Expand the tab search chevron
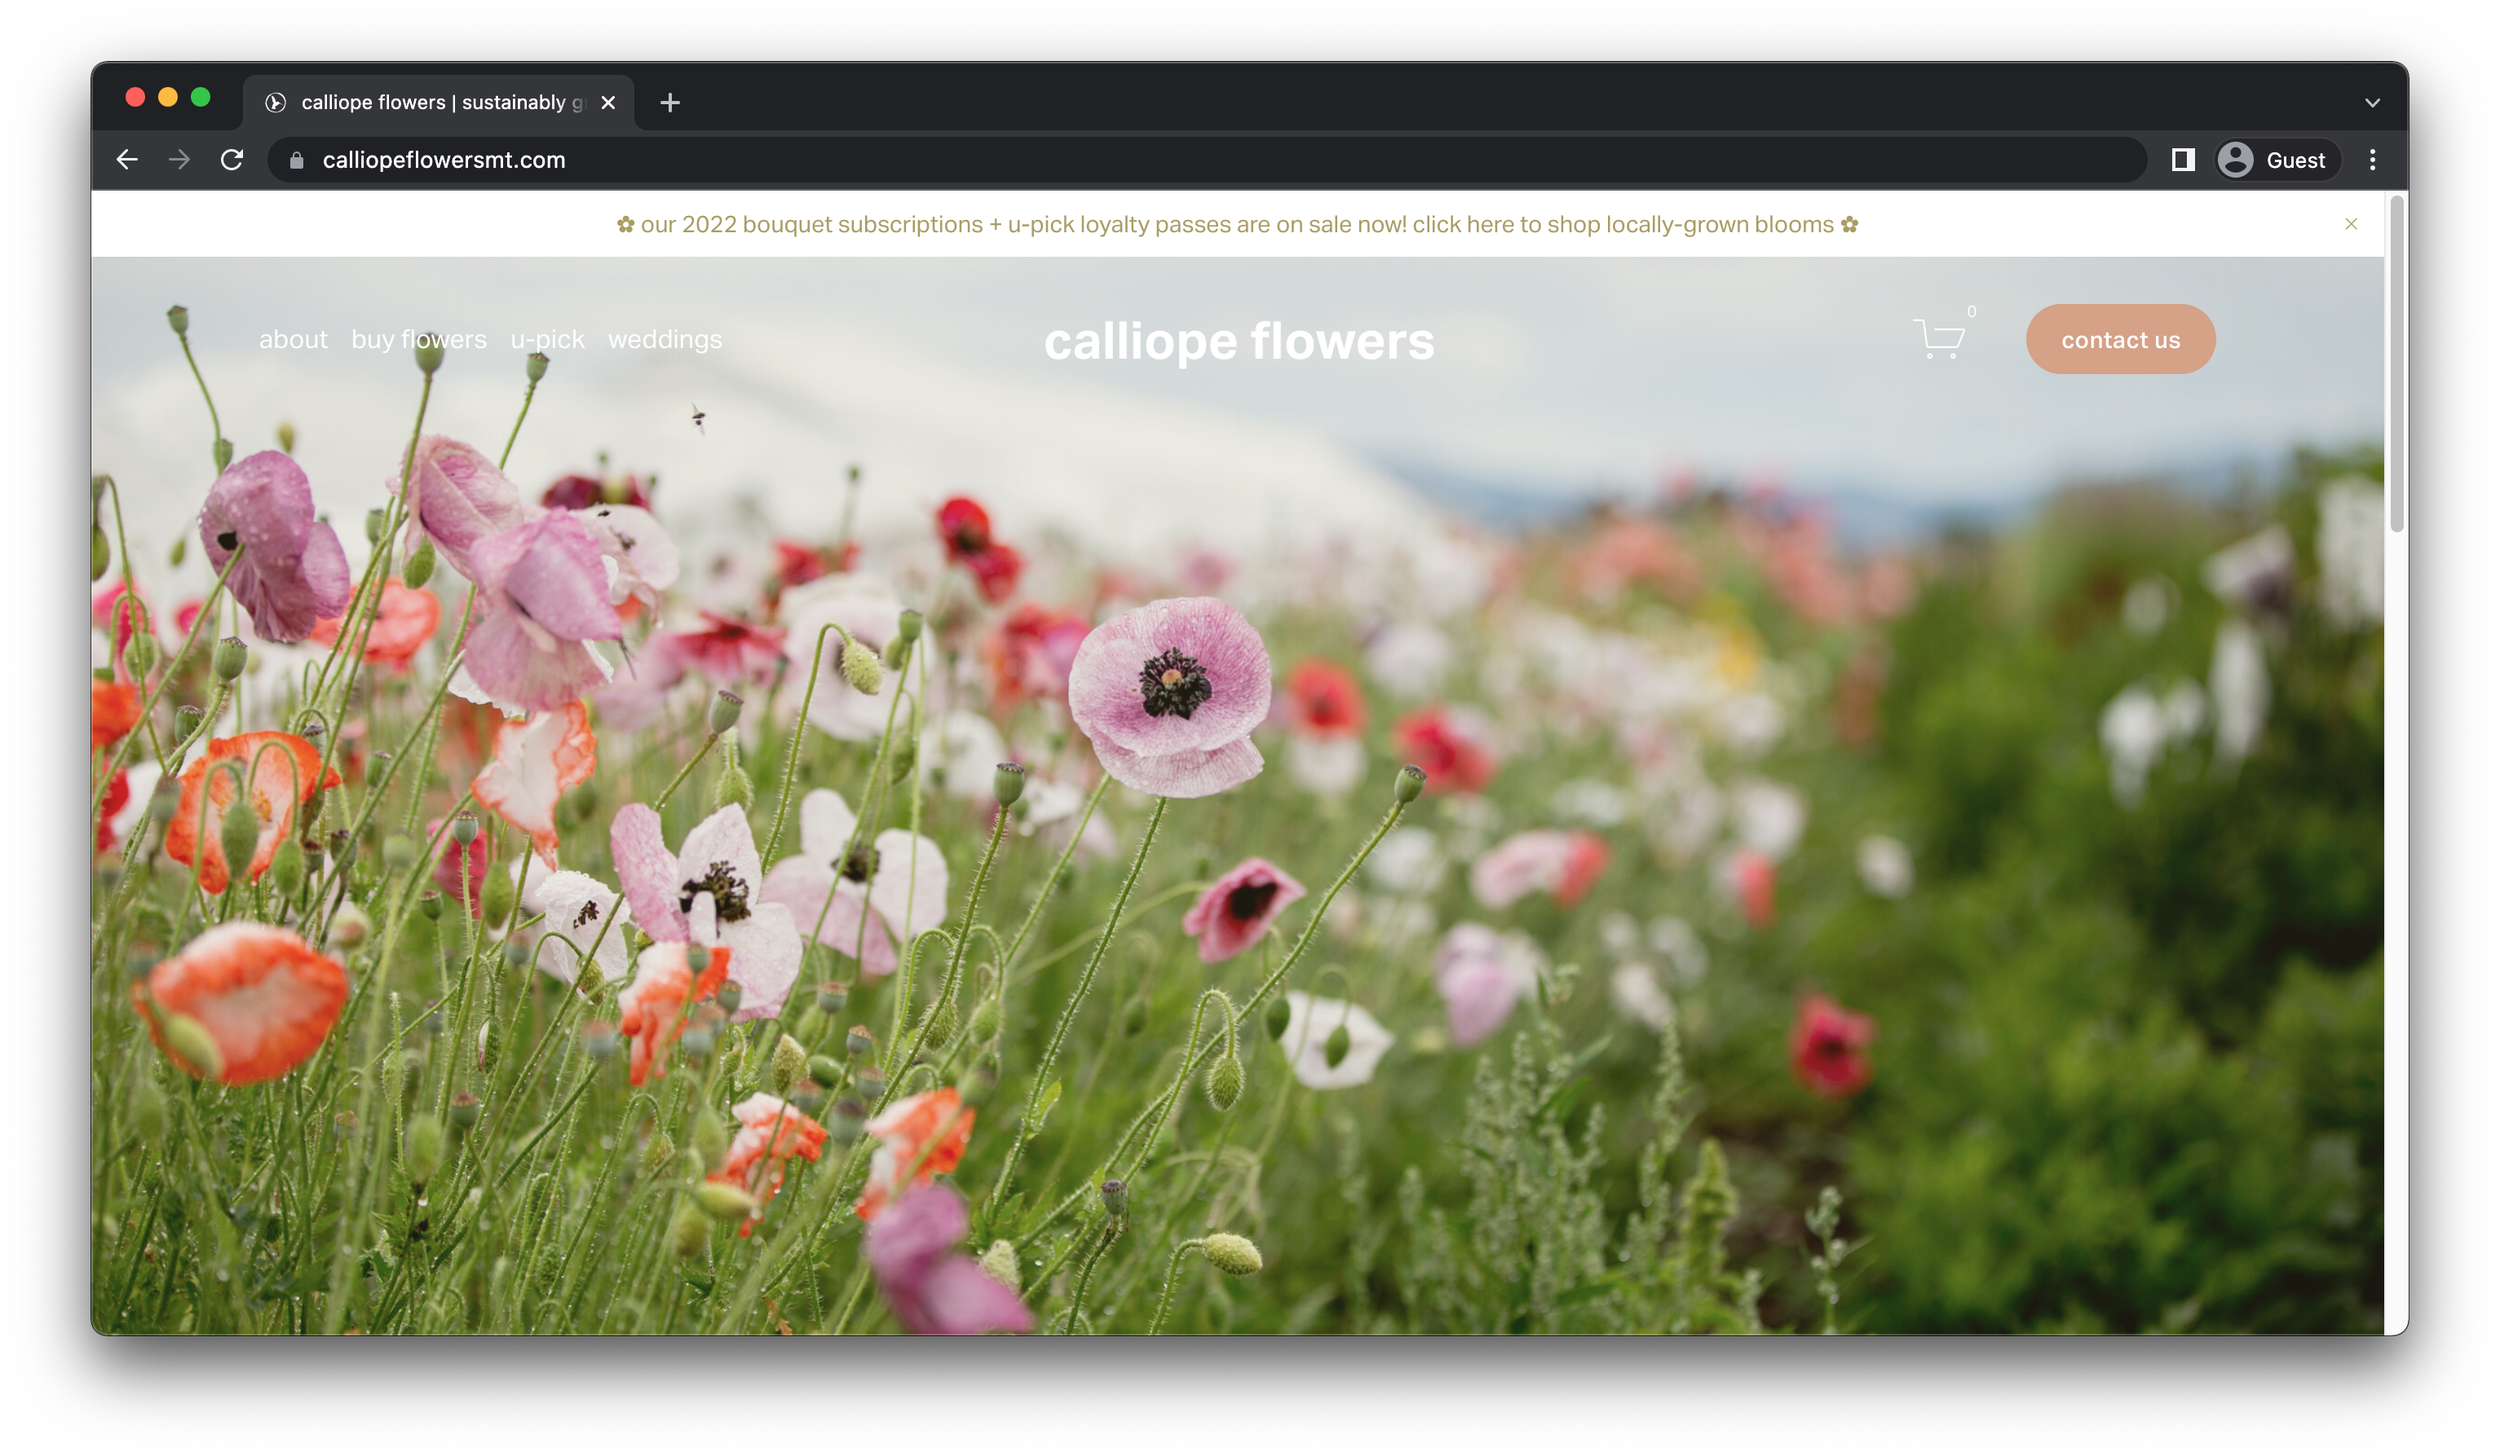 click(2372, 103)
